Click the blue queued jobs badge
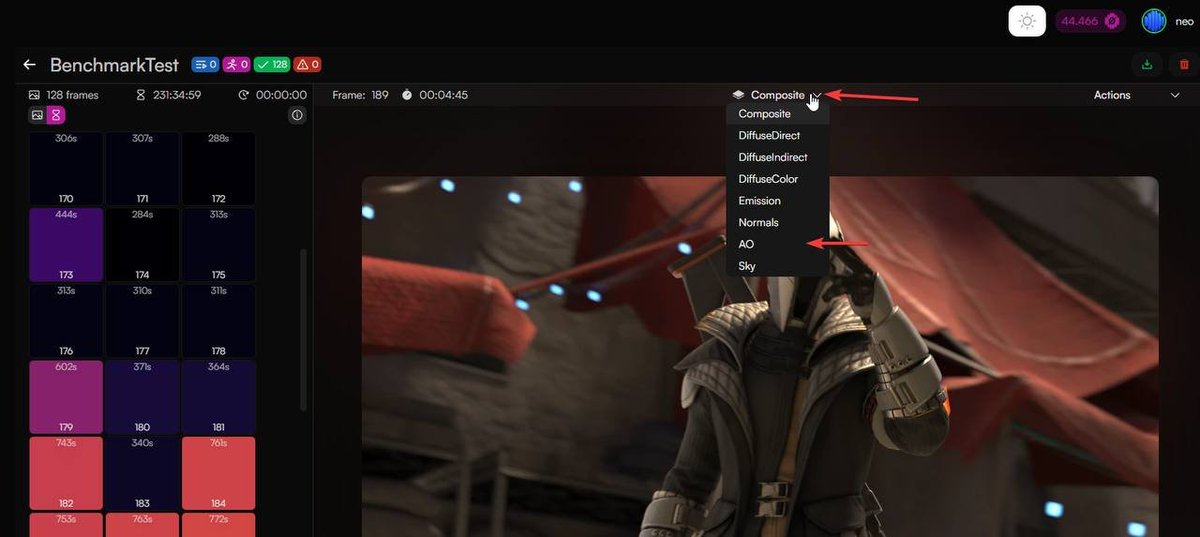 204,65
